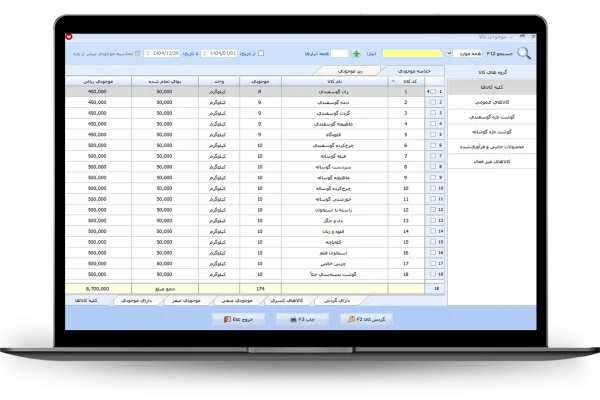Click the 174 total quantity cell

(260, 289)
